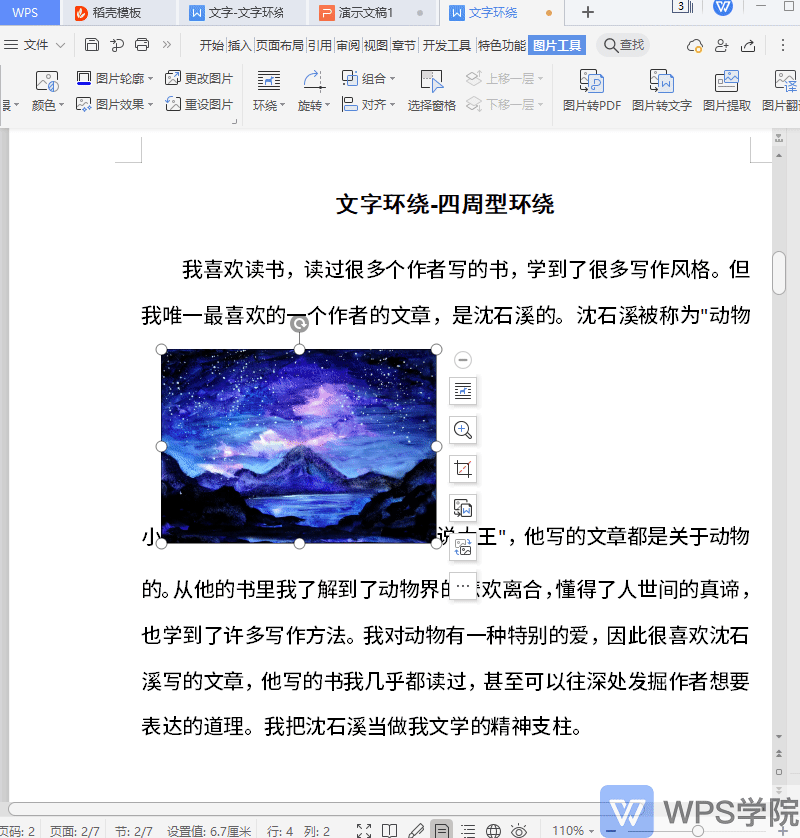Click the crop icon beside the picture
This screenshot has height=838, width=800.
pyautogui.click(x=463, y=469)
